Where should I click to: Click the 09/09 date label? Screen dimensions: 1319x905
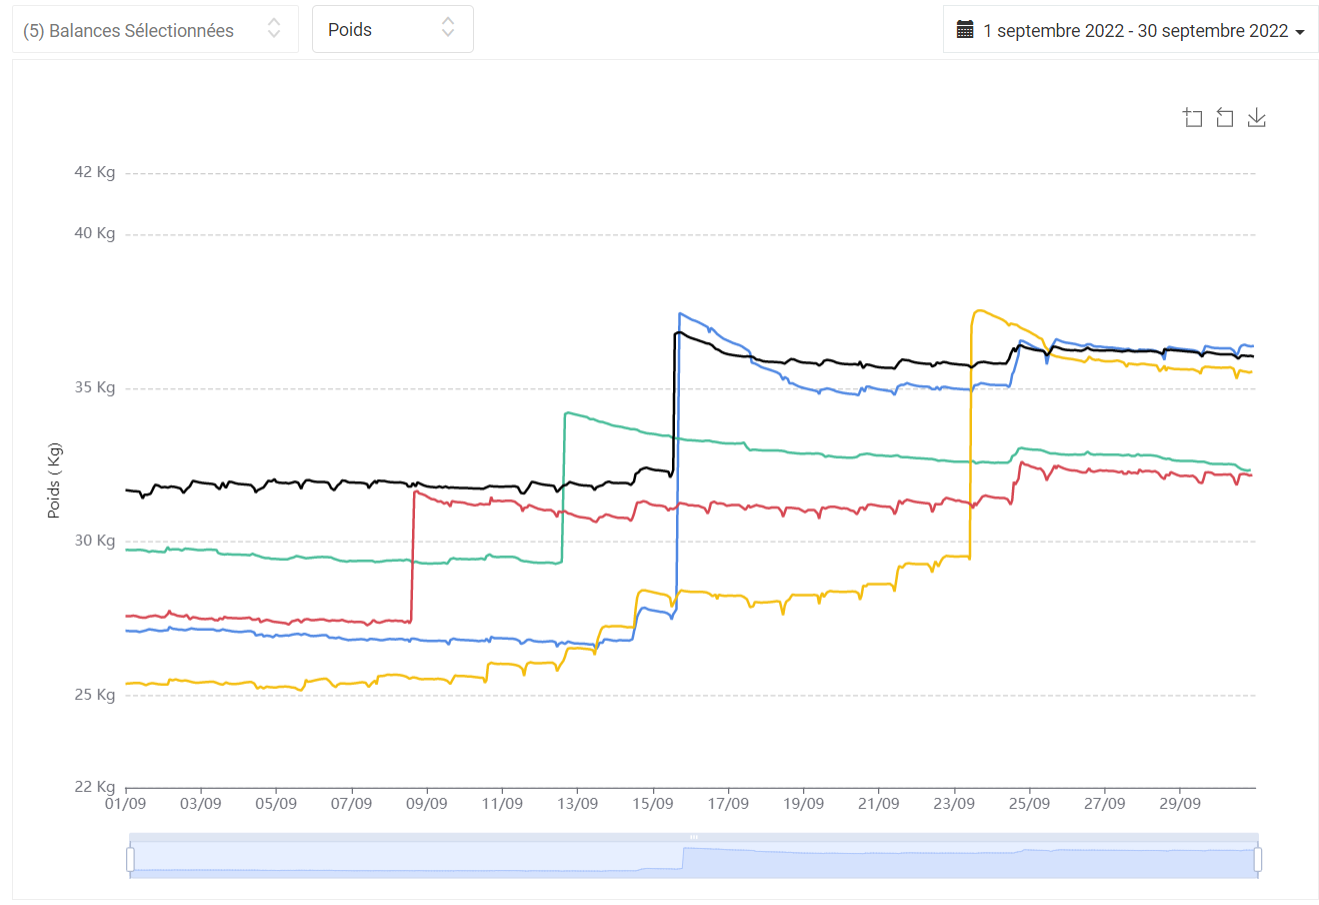(427, 803)
